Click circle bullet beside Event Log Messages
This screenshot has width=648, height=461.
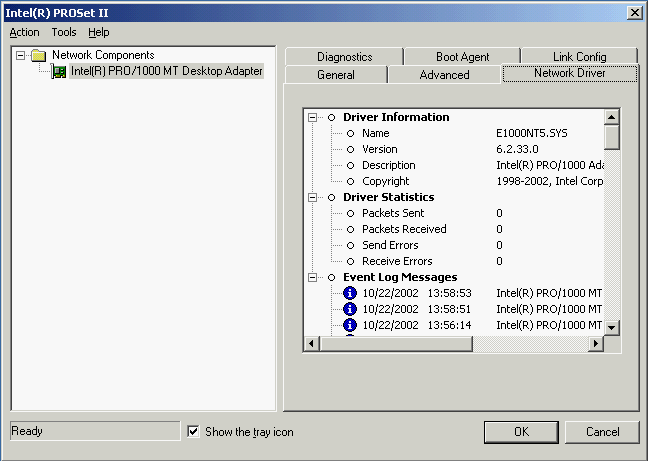331,277
